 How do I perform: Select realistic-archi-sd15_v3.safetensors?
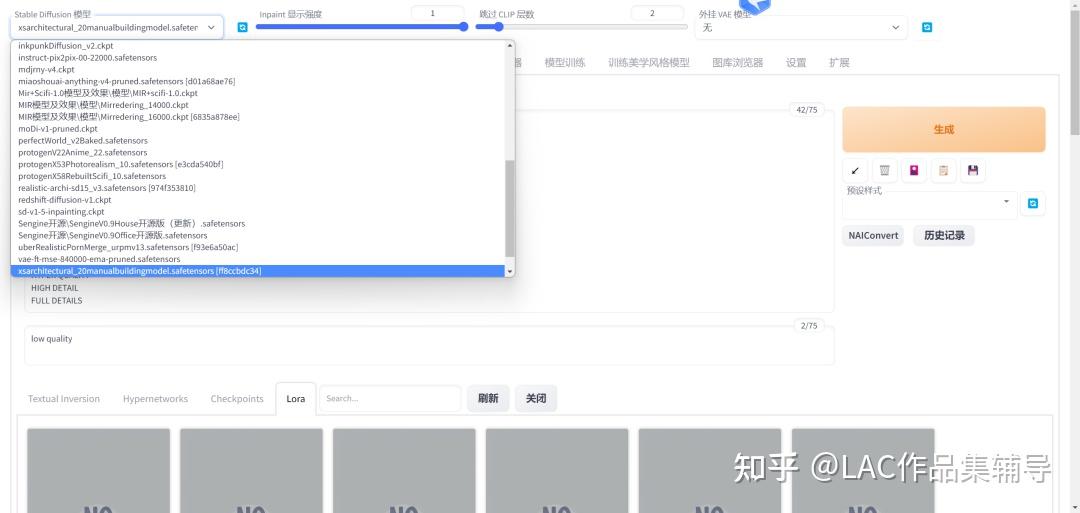click(258, 188)
